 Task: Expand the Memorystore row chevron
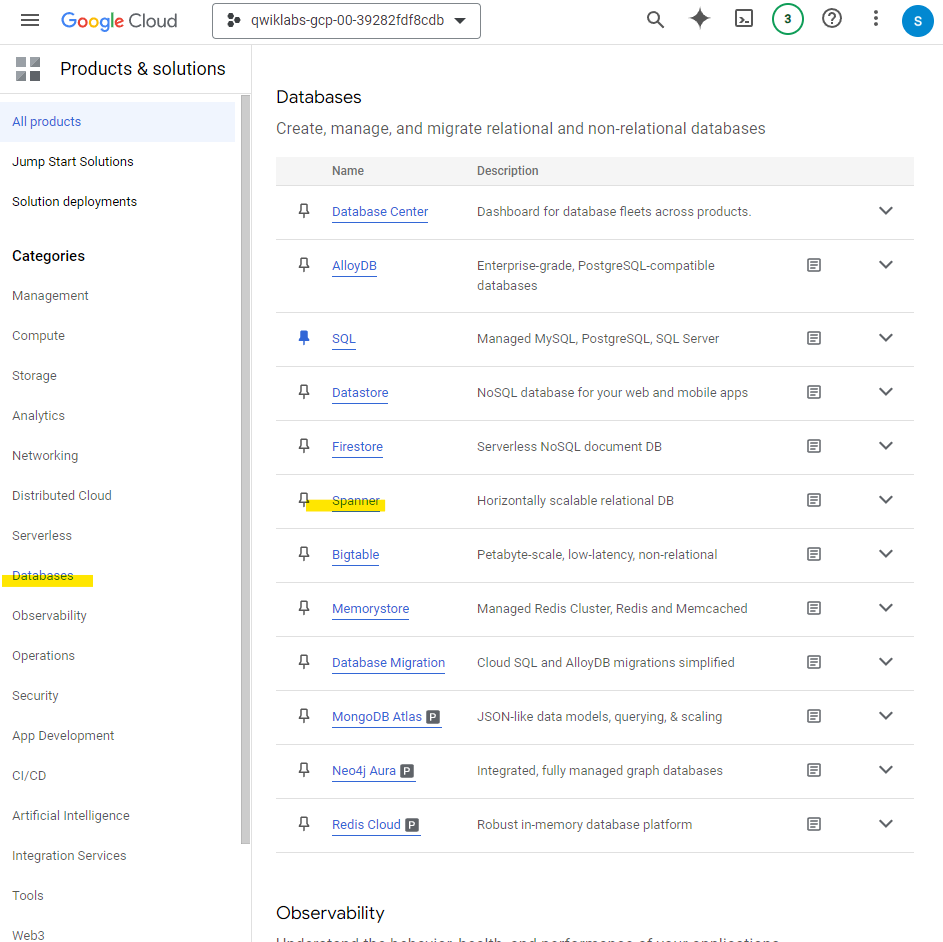(x=886, y=608)
